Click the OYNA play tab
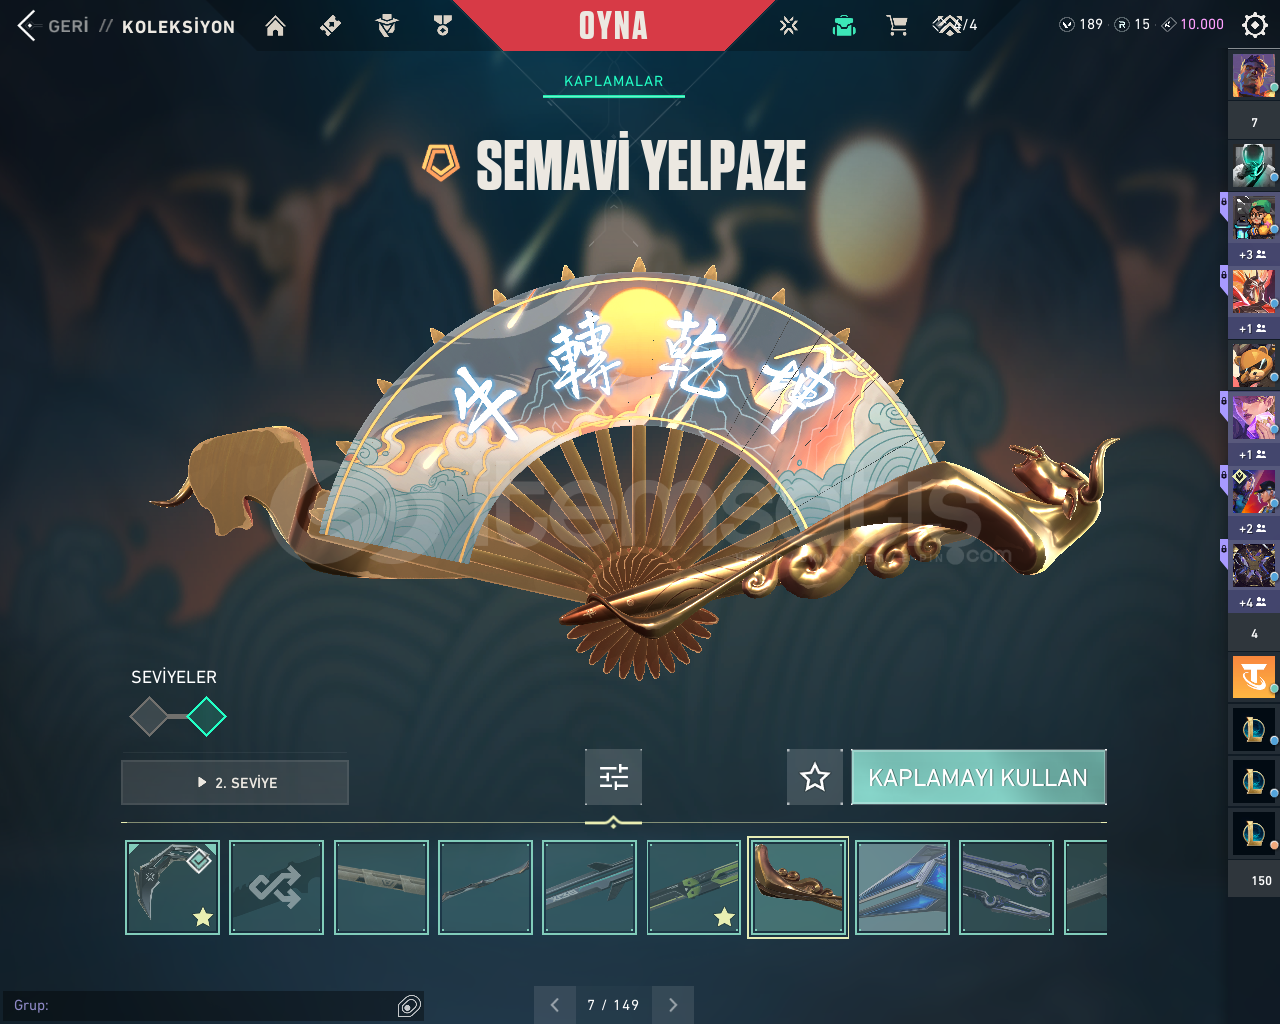This screenshot has height=1024, width=1280. pos(613,25)
